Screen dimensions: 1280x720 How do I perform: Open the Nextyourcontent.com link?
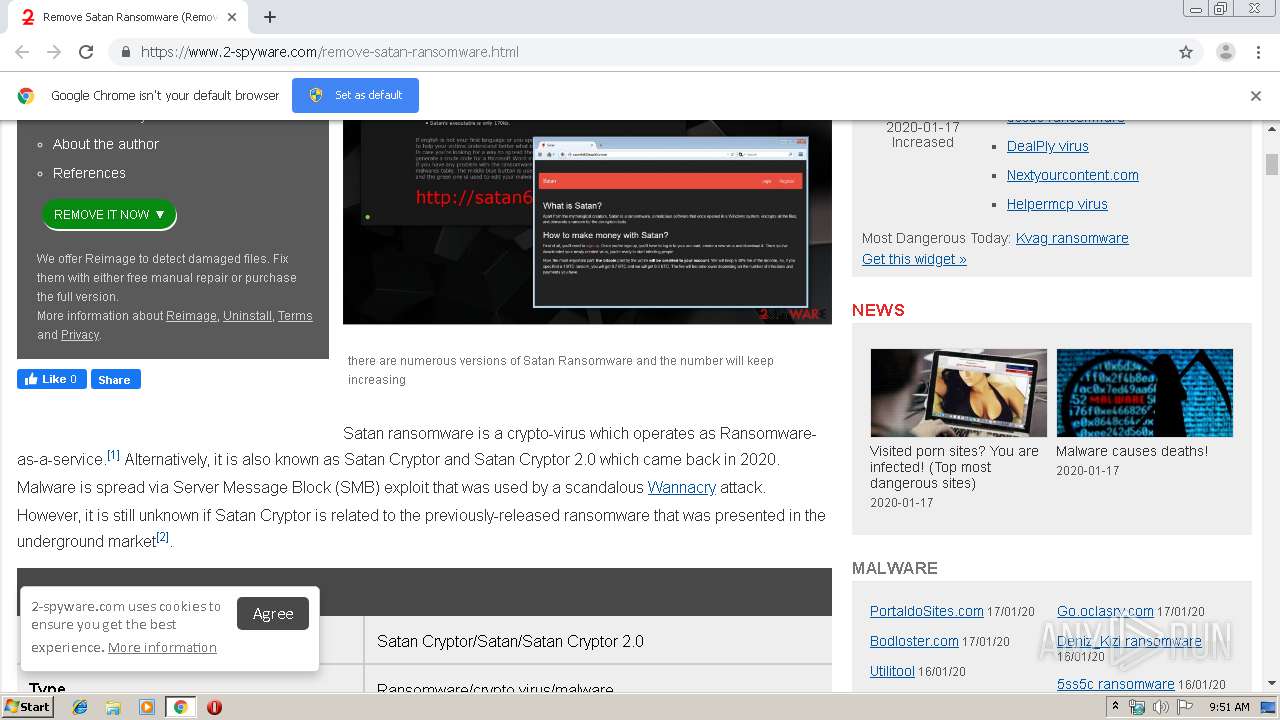tap(1073, 175)
